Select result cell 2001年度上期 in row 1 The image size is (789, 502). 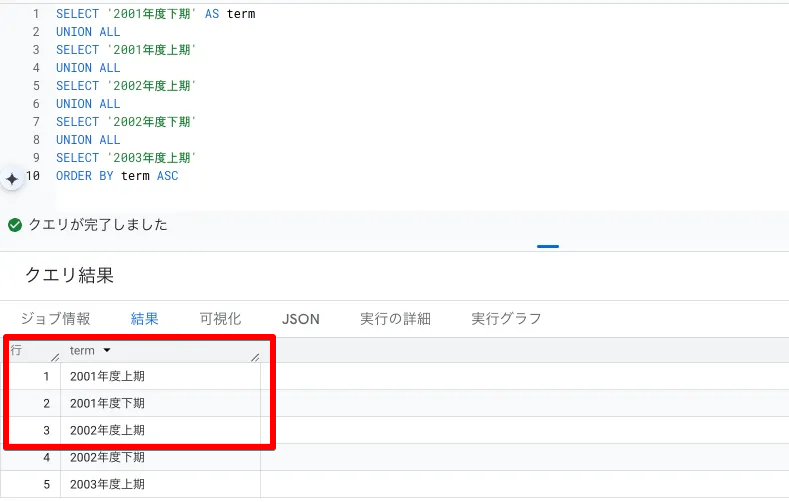[x=107, y=377]
